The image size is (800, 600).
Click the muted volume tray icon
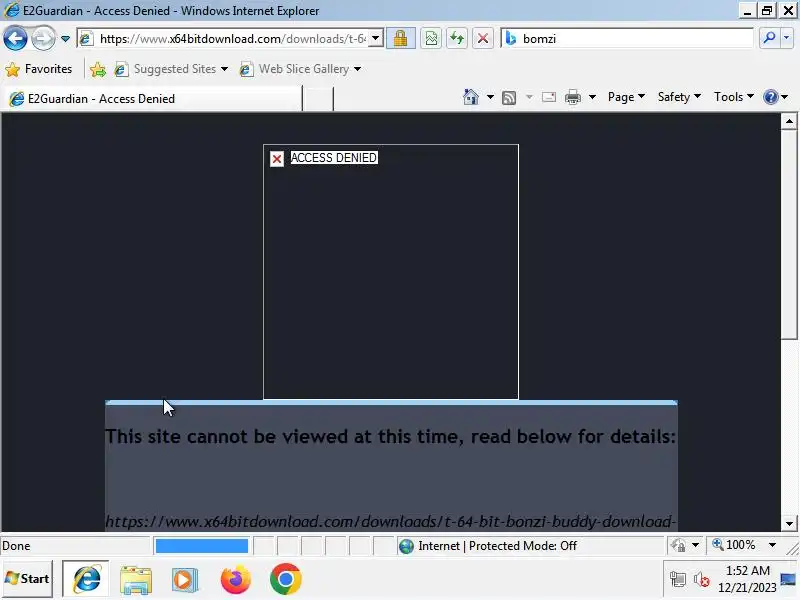(702, 580)
